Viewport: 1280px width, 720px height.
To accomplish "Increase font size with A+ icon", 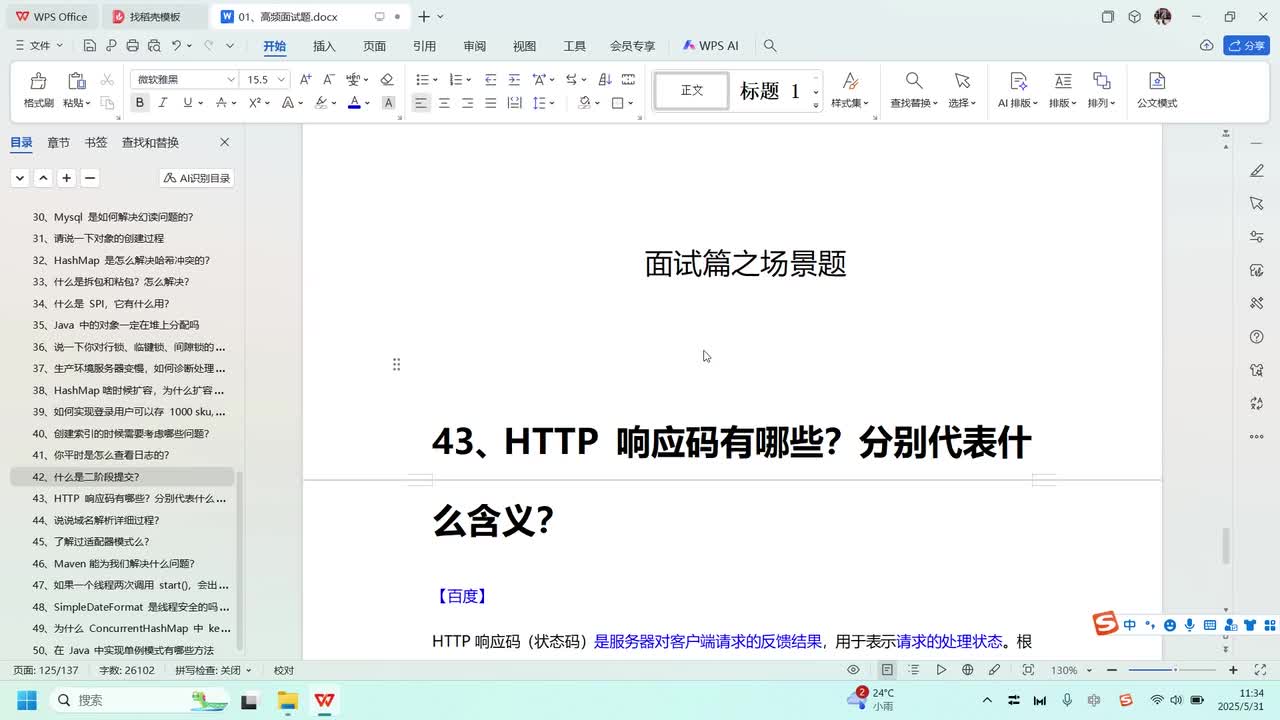I will tap(306, 79).
